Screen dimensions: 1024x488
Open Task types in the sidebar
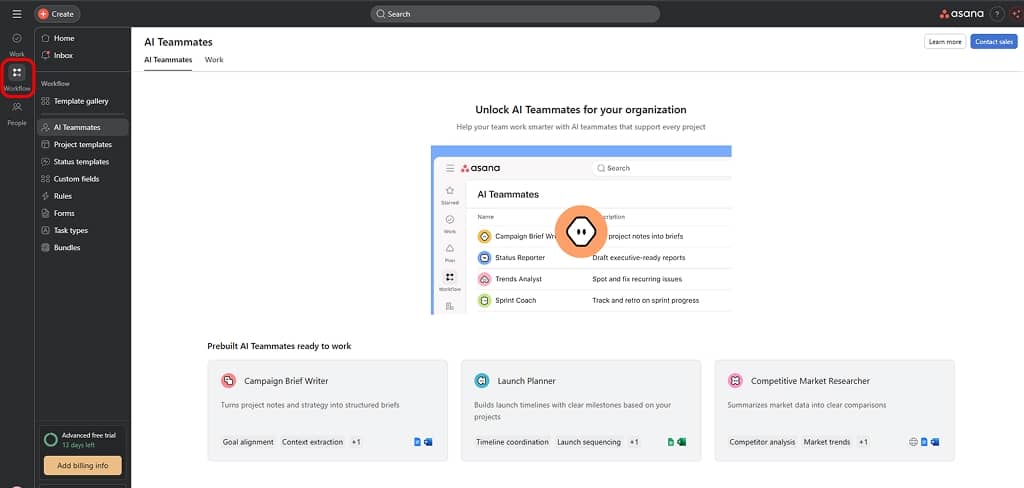tap(83, 231)
